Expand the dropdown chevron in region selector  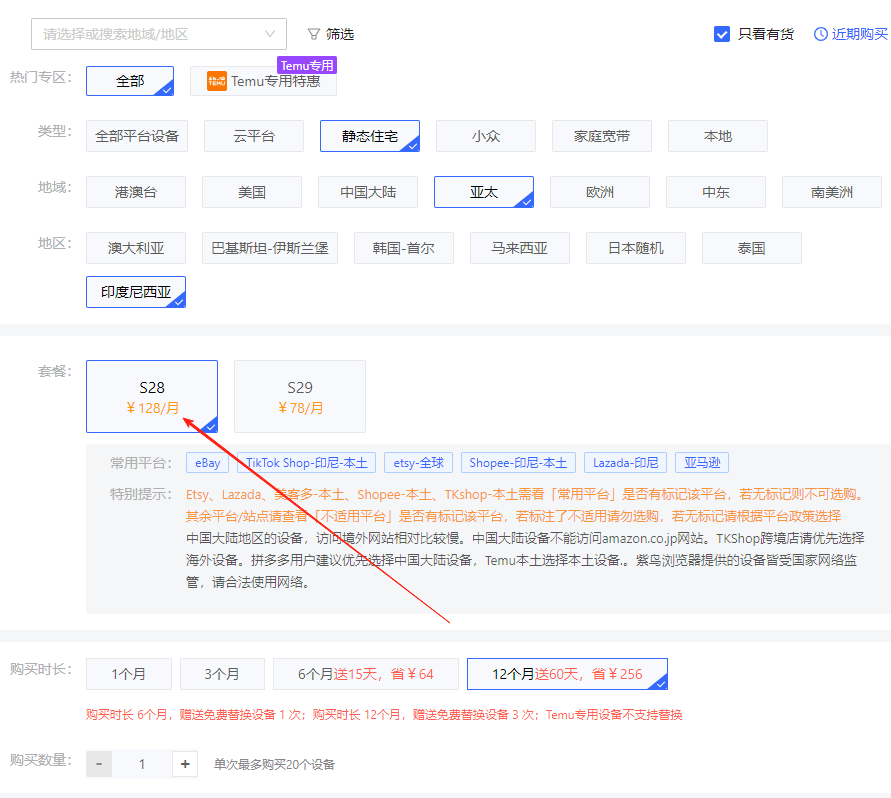coord(270,34)
